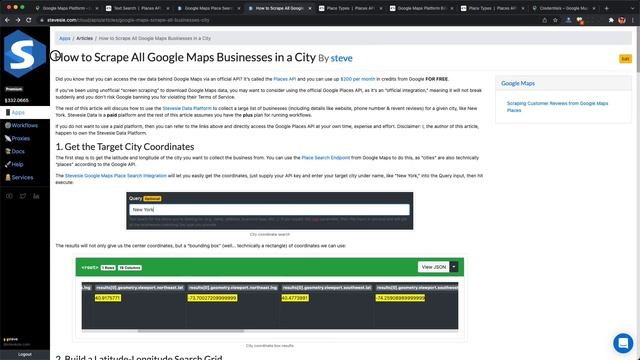The width and height of the screenshot is (640, 360).
Task: Click the LinkedIn icon in the sidebar
Action: (x=36, y=196)
